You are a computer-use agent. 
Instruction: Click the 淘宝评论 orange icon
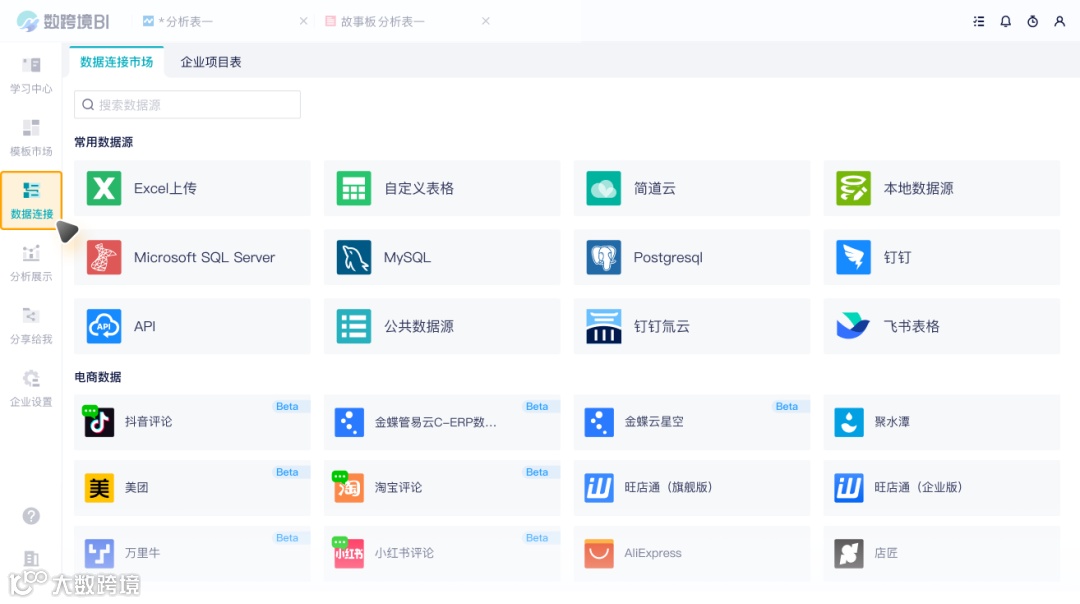click(x=349, y=487)
